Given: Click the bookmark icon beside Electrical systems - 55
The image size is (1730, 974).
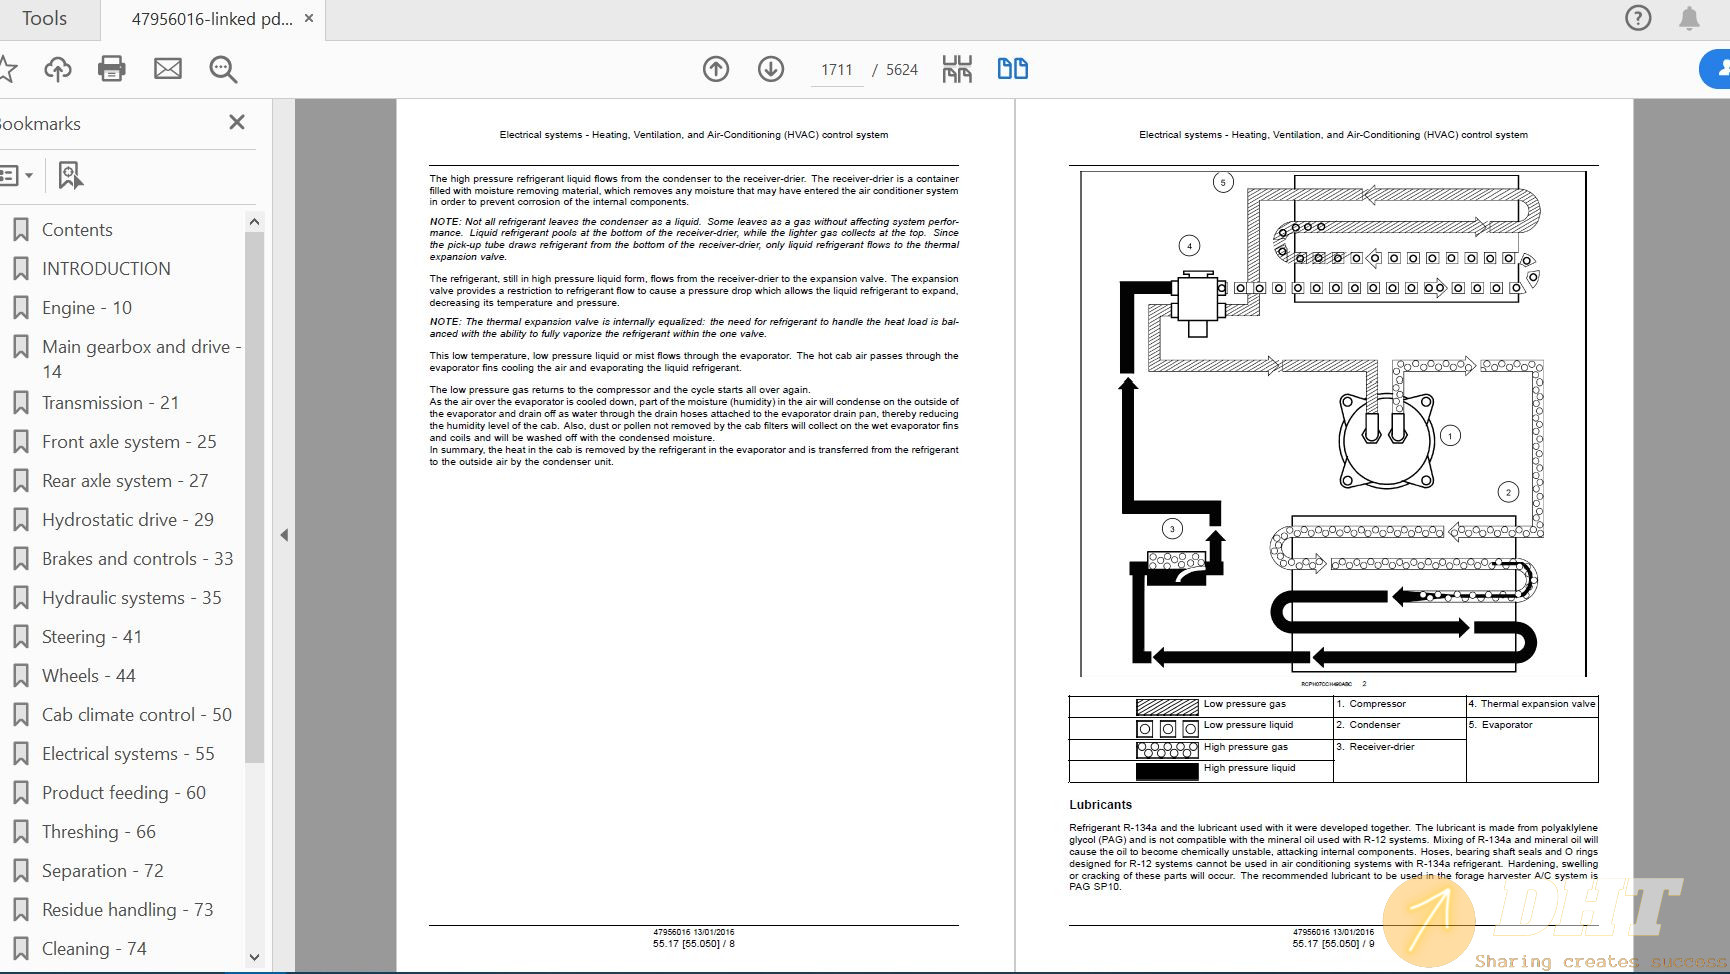Looking at the screenshot, I should point(20,753).
